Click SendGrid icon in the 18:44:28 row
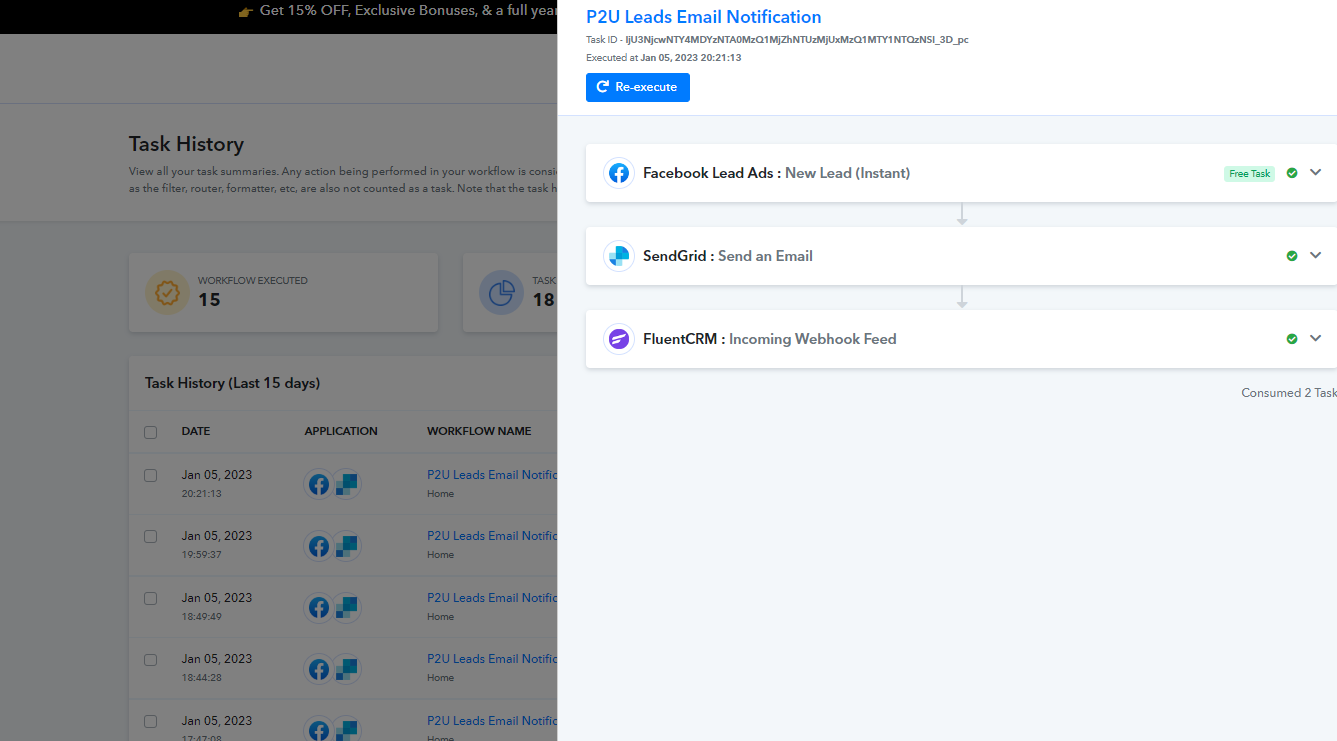 346,669
